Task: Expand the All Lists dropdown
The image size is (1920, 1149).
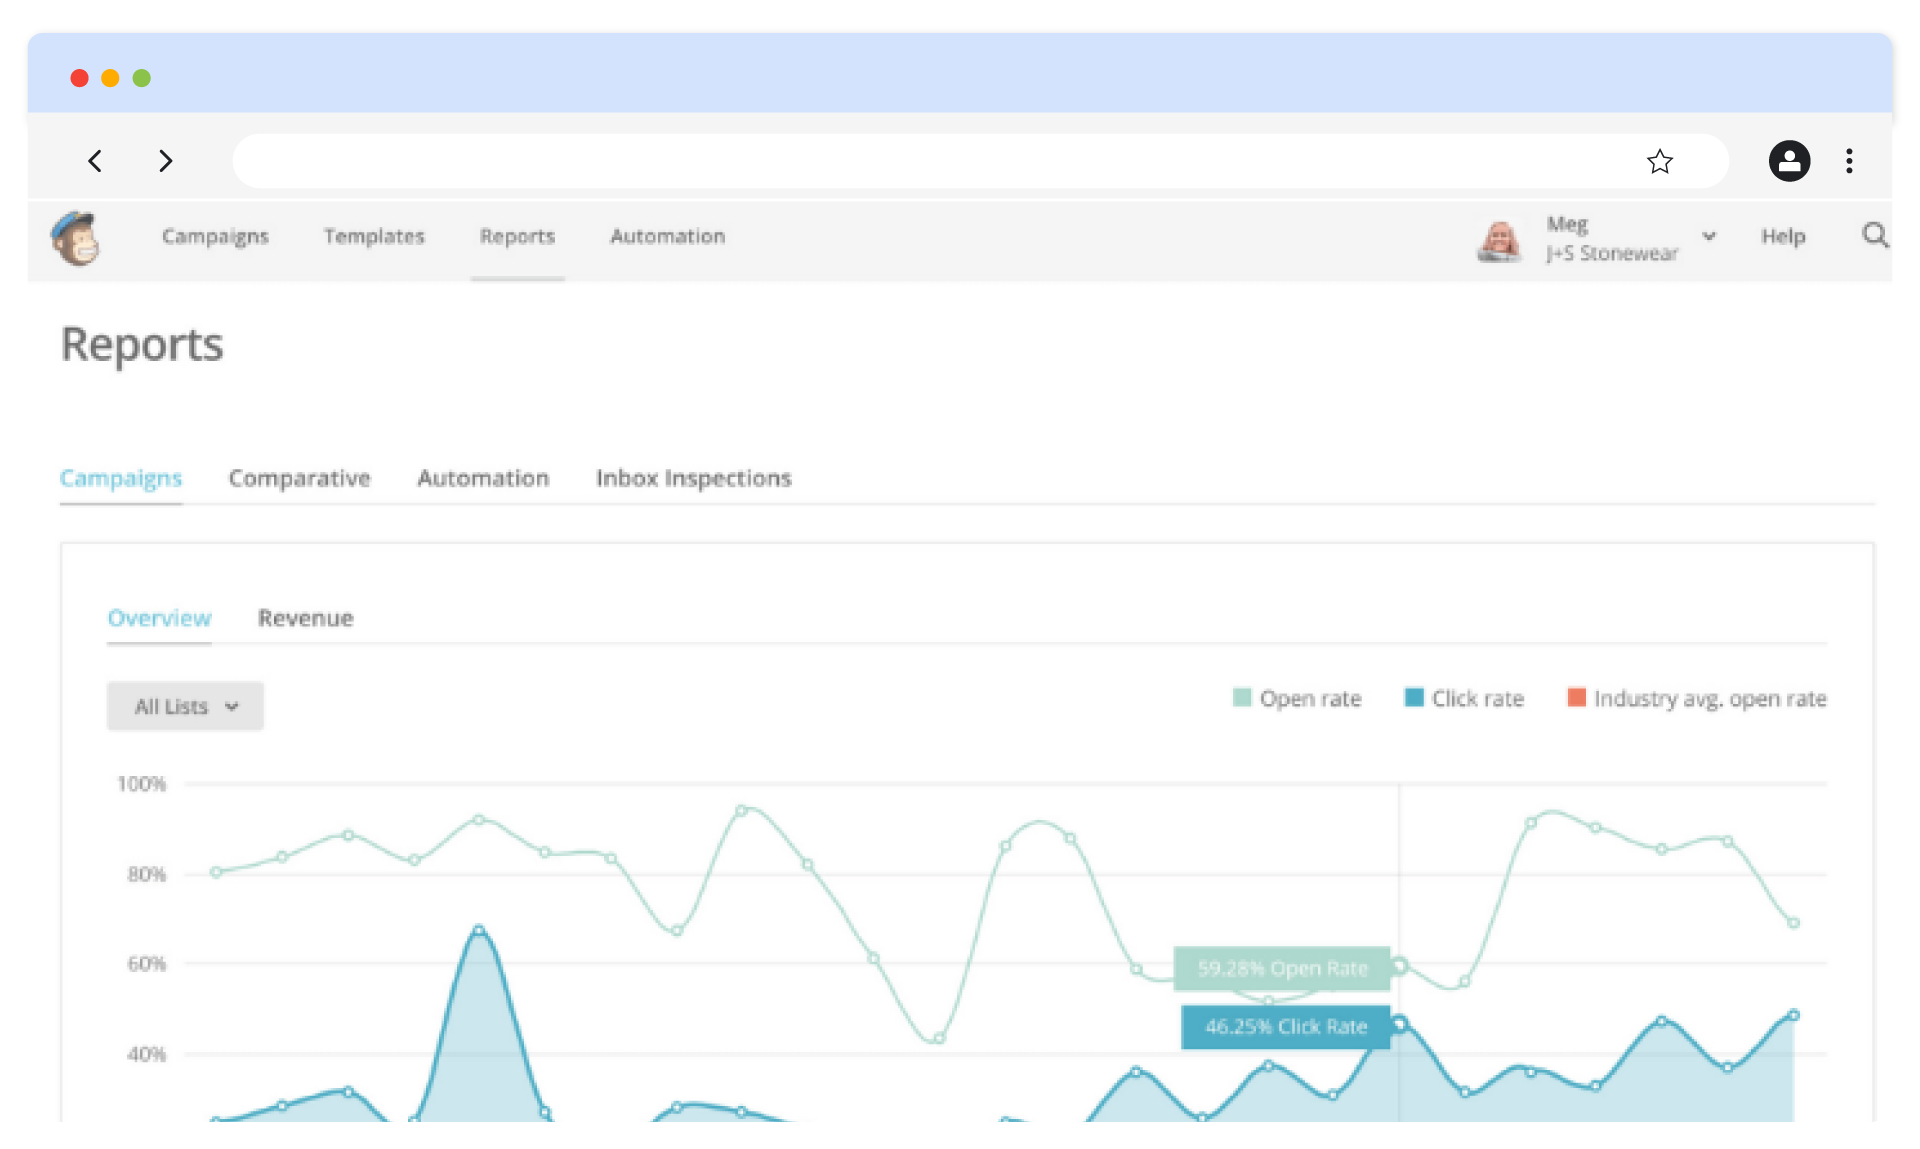Action: tap(185, 706)
